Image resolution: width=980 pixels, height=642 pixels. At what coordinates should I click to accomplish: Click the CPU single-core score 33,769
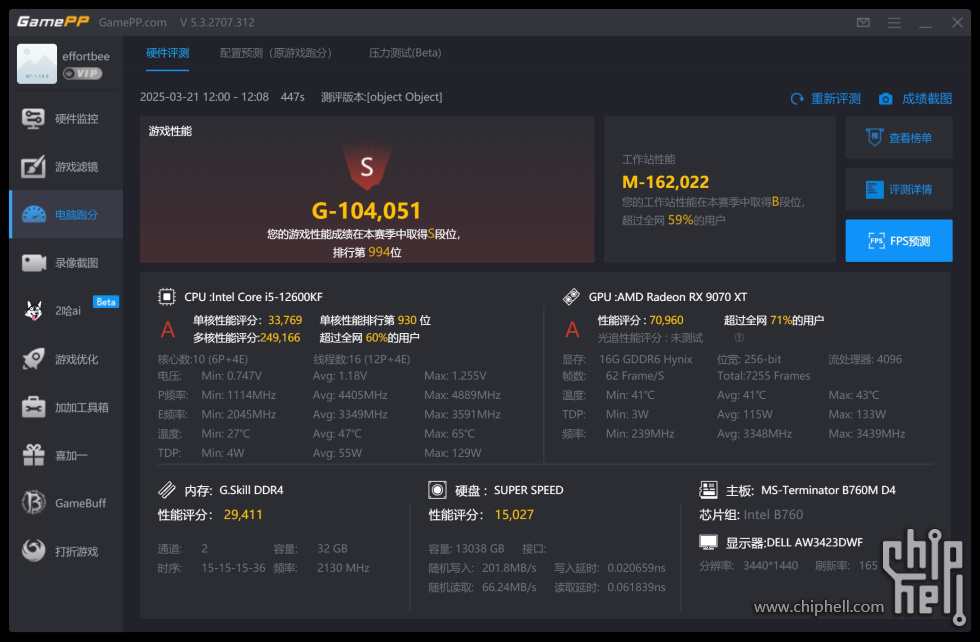(285, 320)
